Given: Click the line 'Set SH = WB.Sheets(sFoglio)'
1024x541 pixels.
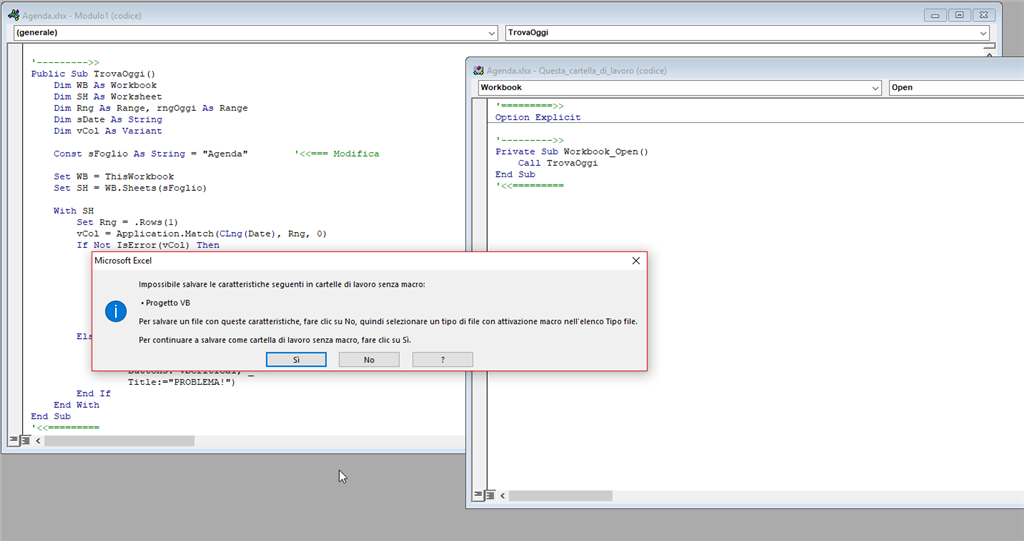Looking at the screenshot, I should coord(130,188).
